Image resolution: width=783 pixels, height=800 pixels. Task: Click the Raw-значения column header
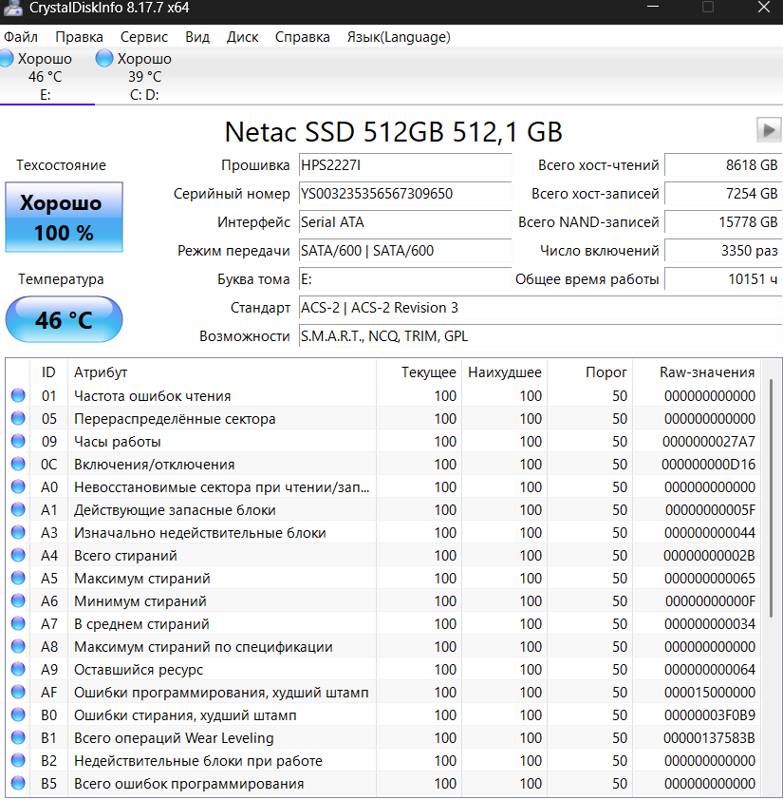pos(707,372)
